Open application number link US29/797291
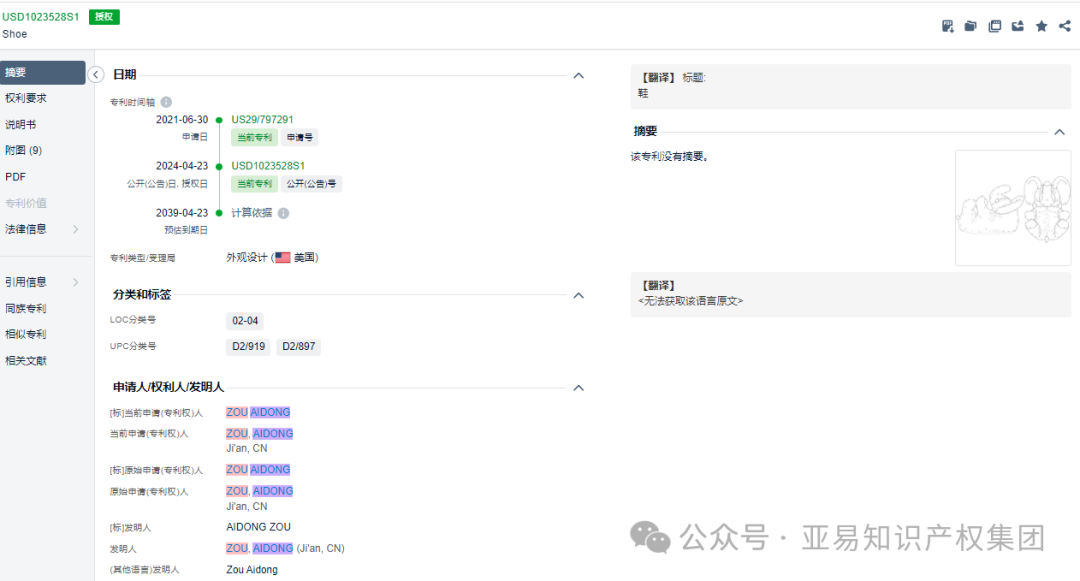The image size is (1080, 581). [x=261, y=118]
